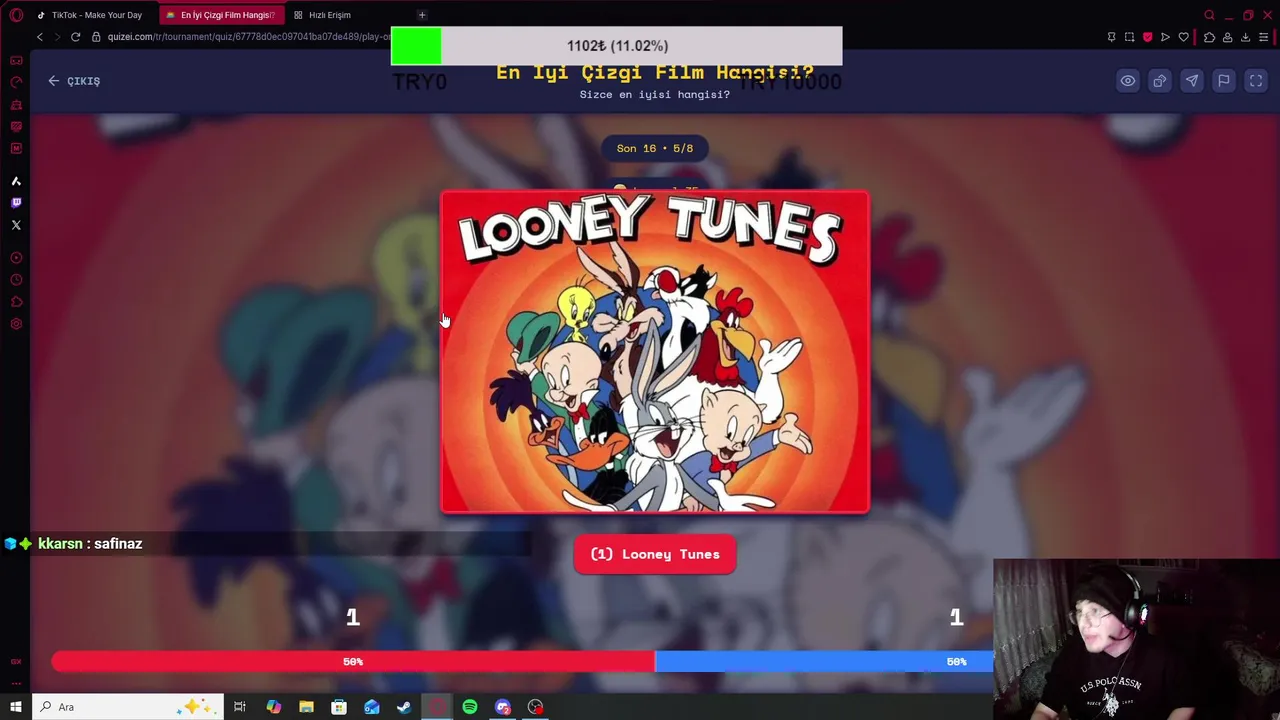Open History clock icon in sidebar
The image size is (1280, 720).
pos(16,280)
